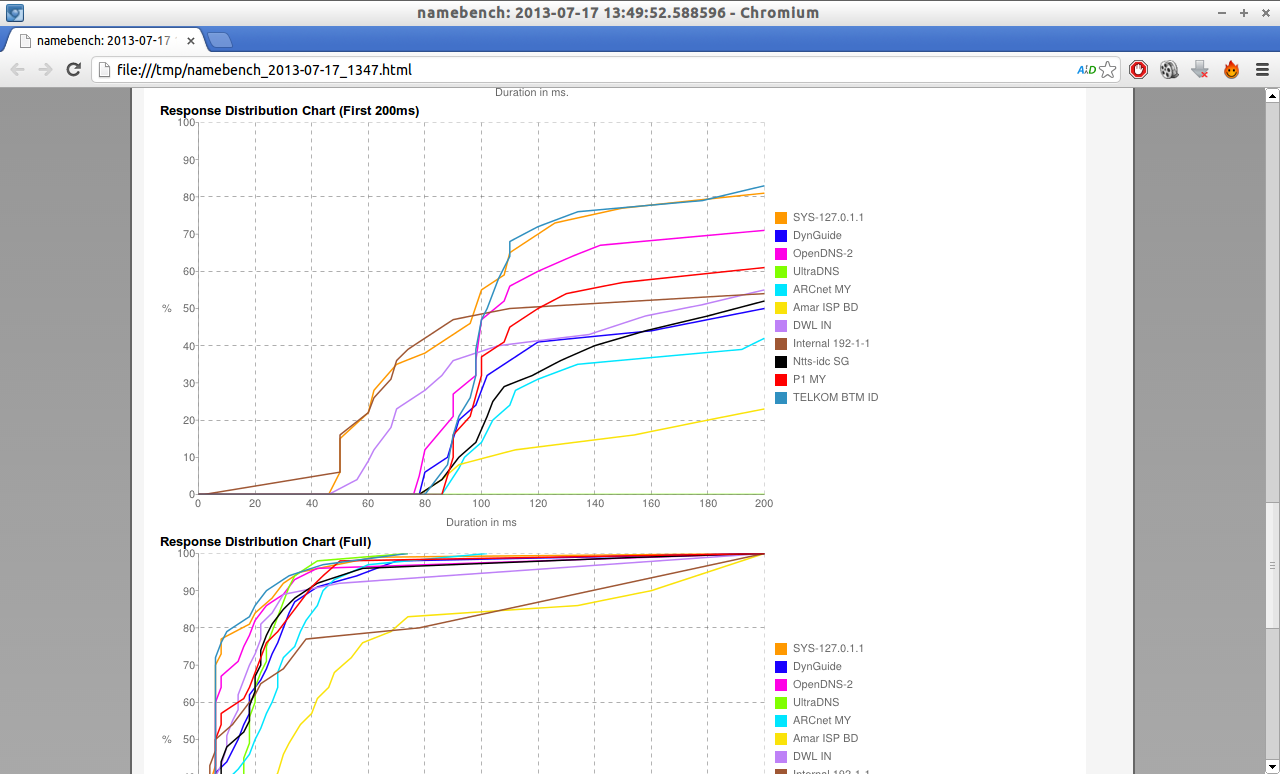Click 'UltraDNS' label in Full chart legend
The height and width of the screenshot is (774, 1280).
[816, 702]
